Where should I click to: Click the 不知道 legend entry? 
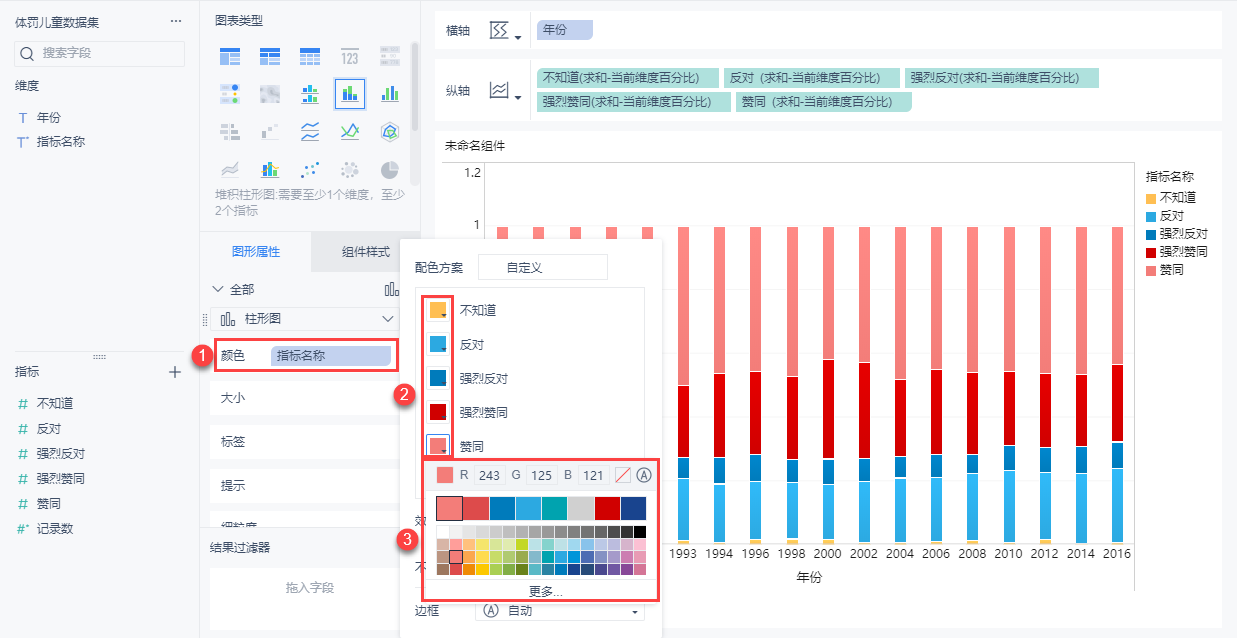click(x=1170, y=198)
